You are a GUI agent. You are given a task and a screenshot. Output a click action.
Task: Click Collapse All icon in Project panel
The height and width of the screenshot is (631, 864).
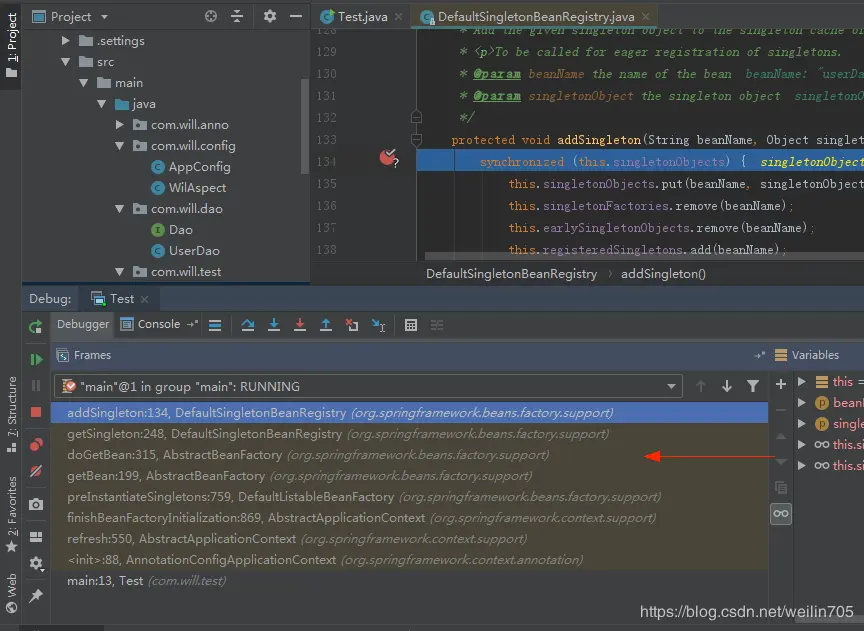point(237,17)
